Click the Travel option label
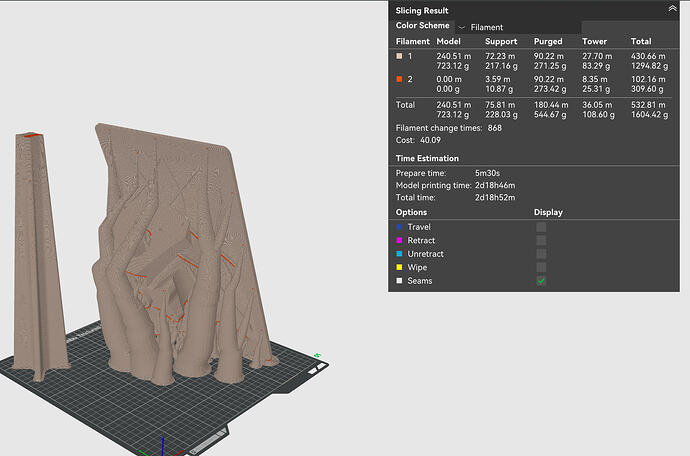Viewport: 690px width, 456px height. pos(419,227)
